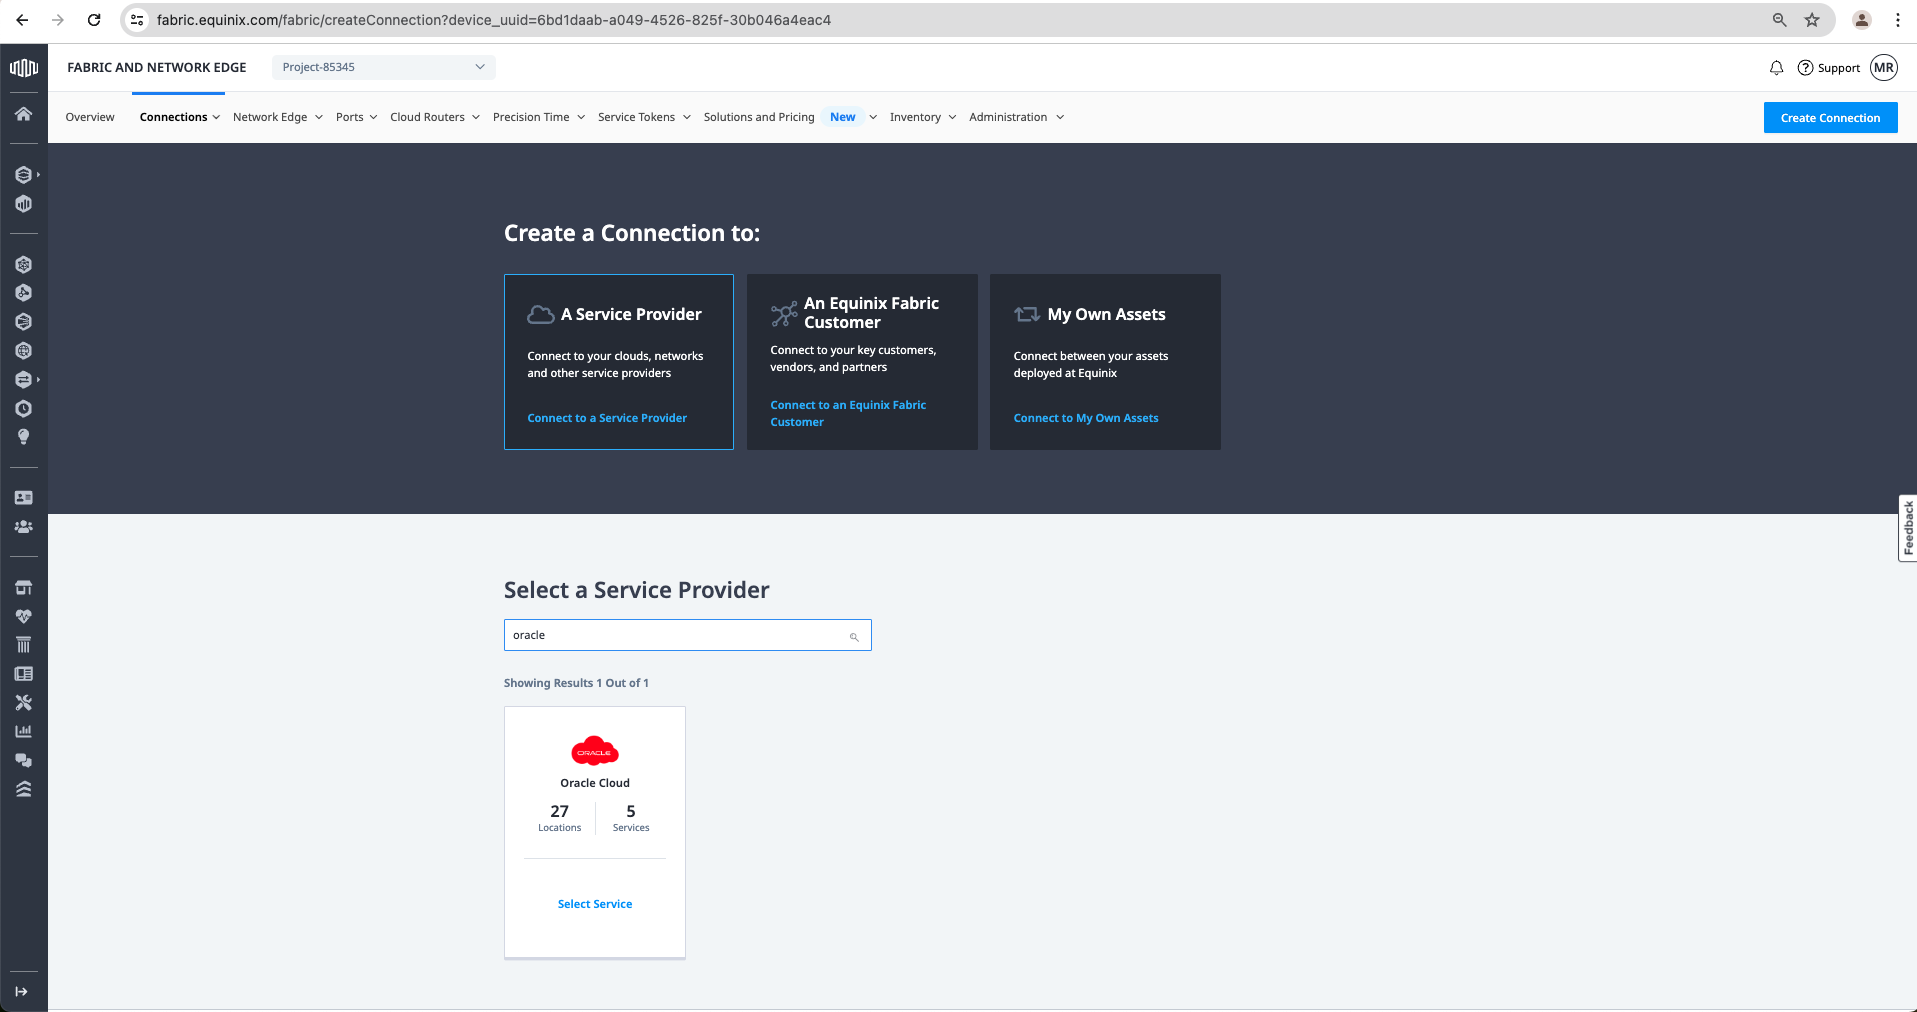Click the Create Connection button
Screen dimensions: 1917x1012
[x=1829, y=117]
